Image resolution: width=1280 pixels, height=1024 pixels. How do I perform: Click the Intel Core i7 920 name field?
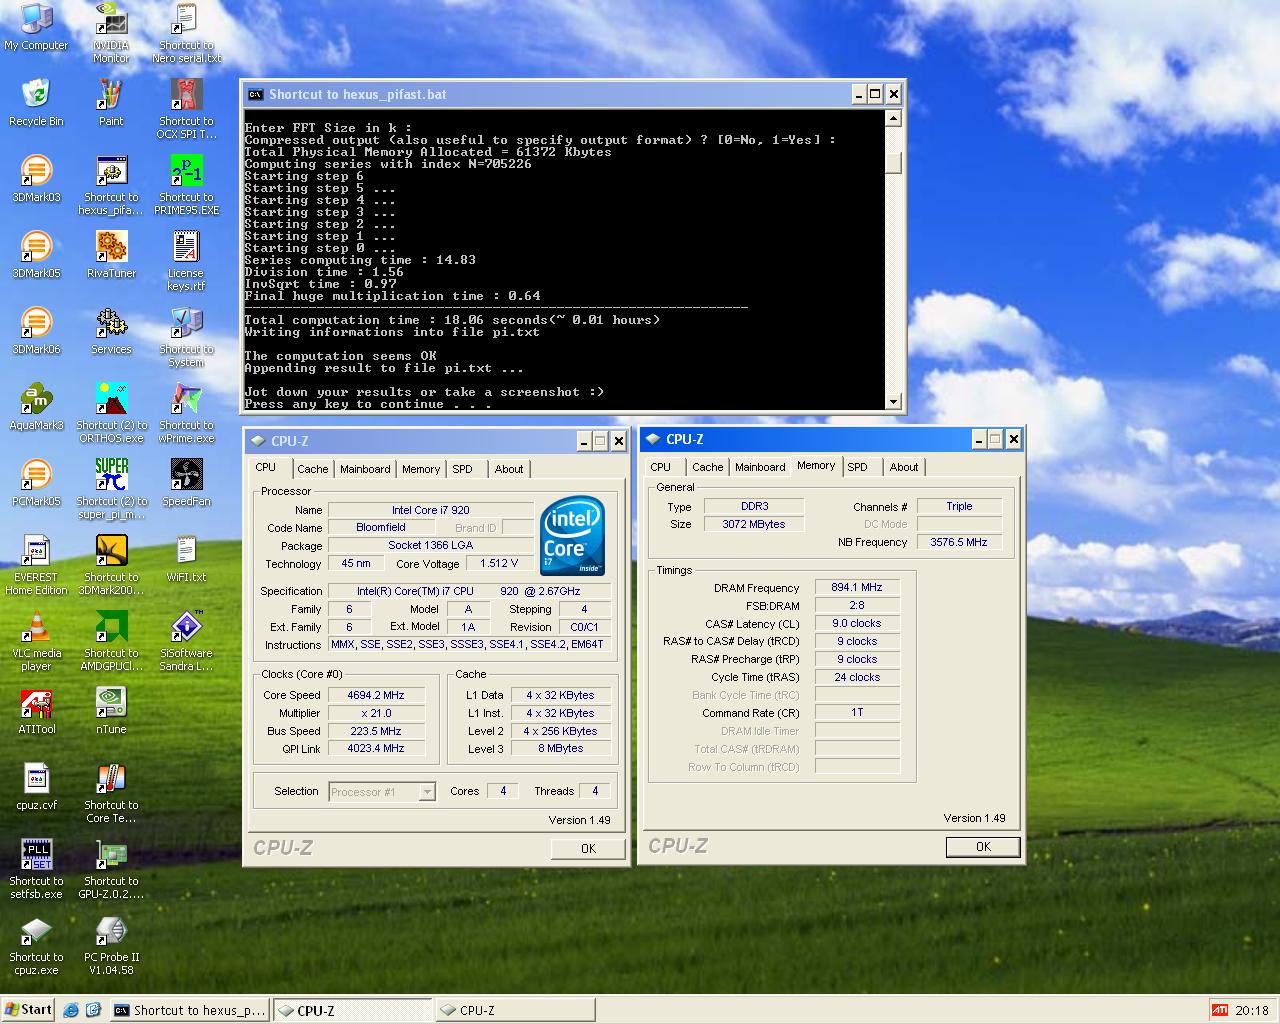430,510
